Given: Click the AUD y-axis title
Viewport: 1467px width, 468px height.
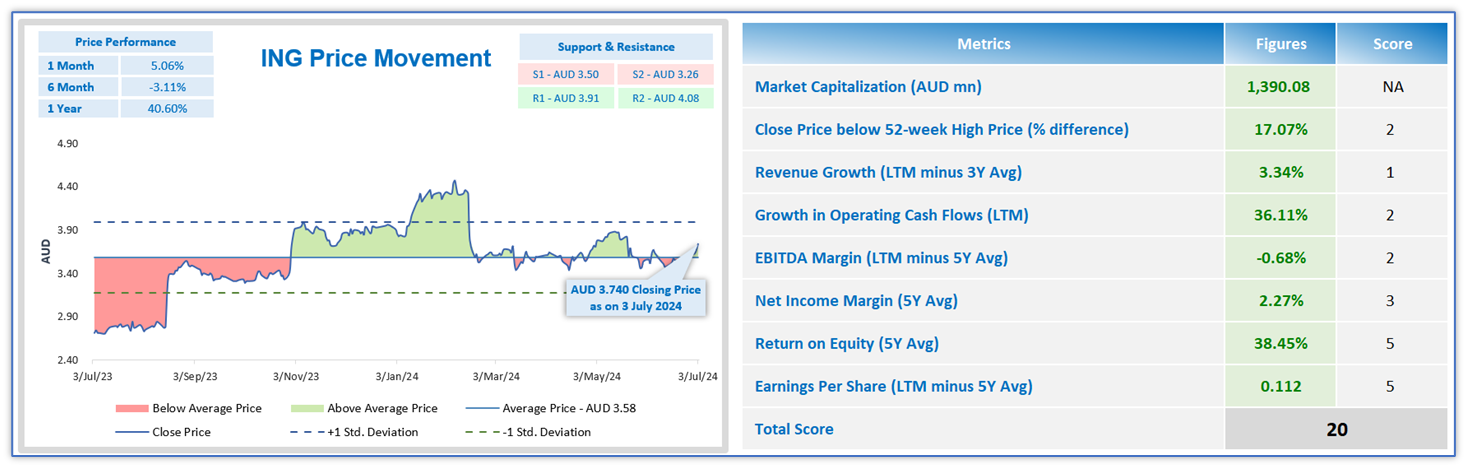Looking at the screenshot, I should [x=46, y=252].
